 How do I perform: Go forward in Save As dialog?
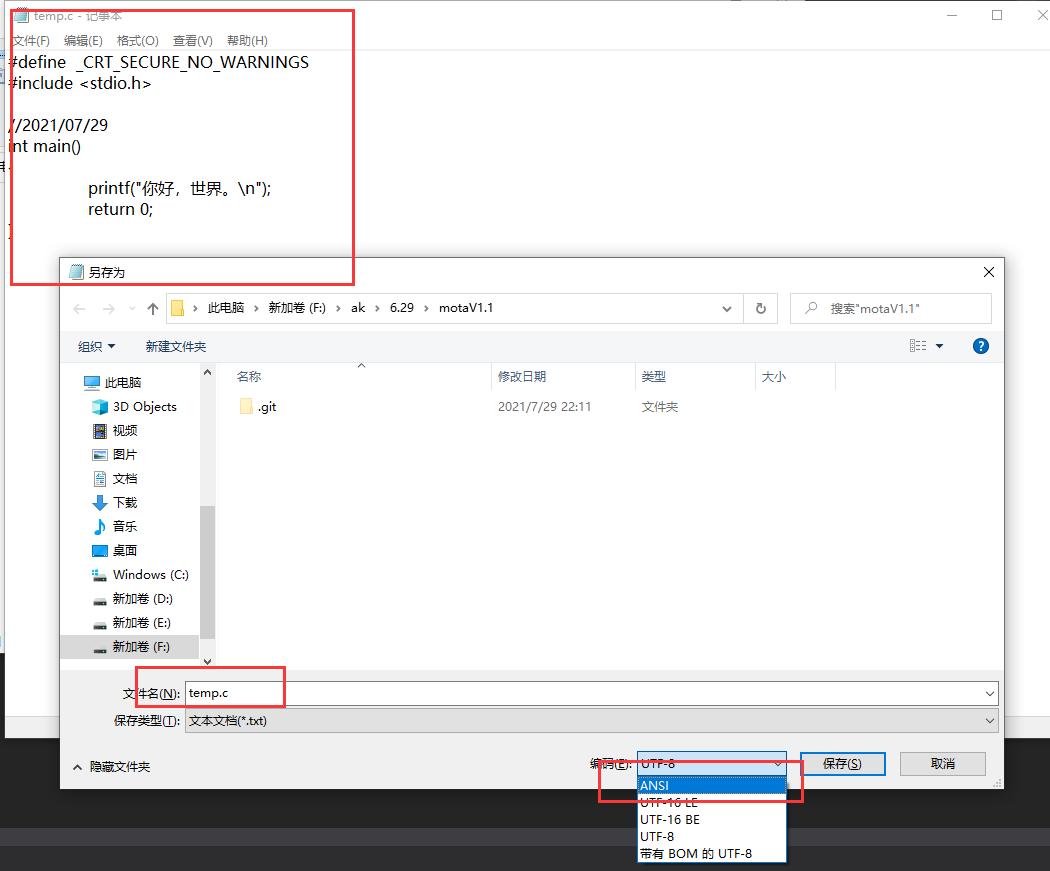(x=108, y=309)
